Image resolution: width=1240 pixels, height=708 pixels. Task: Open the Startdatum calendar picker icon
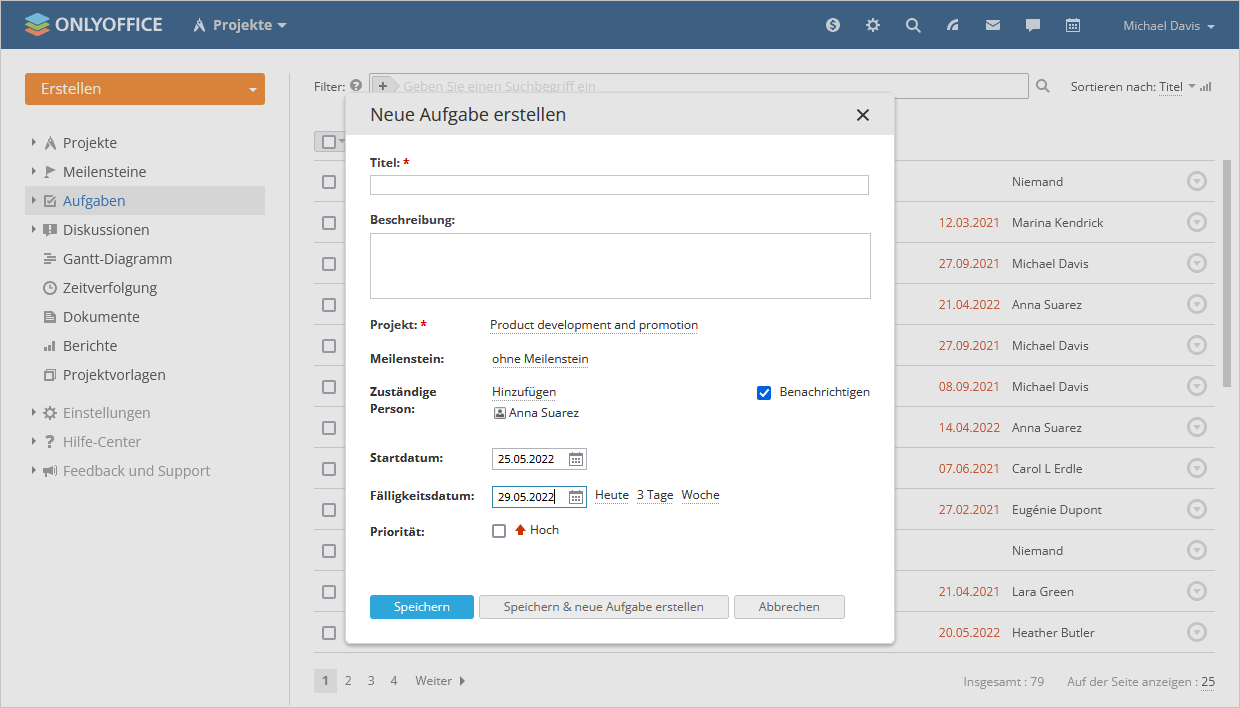576,459
